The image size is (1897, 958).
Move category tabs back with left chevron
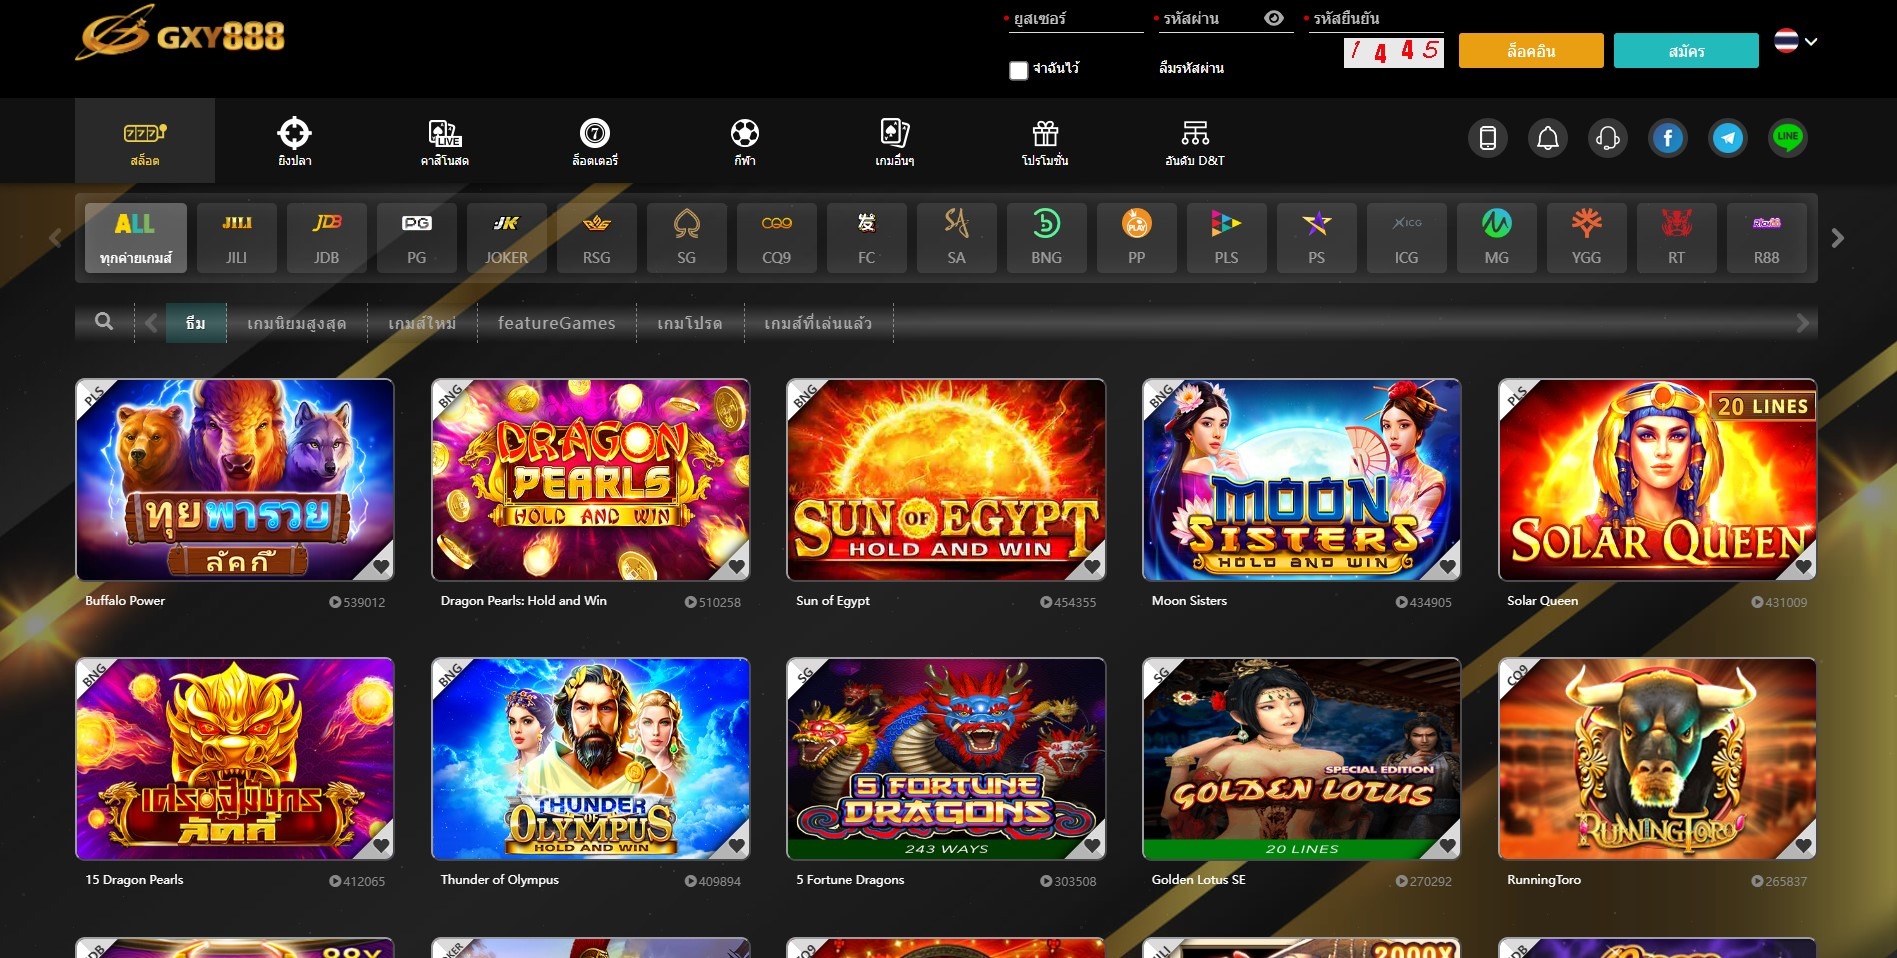151,323
